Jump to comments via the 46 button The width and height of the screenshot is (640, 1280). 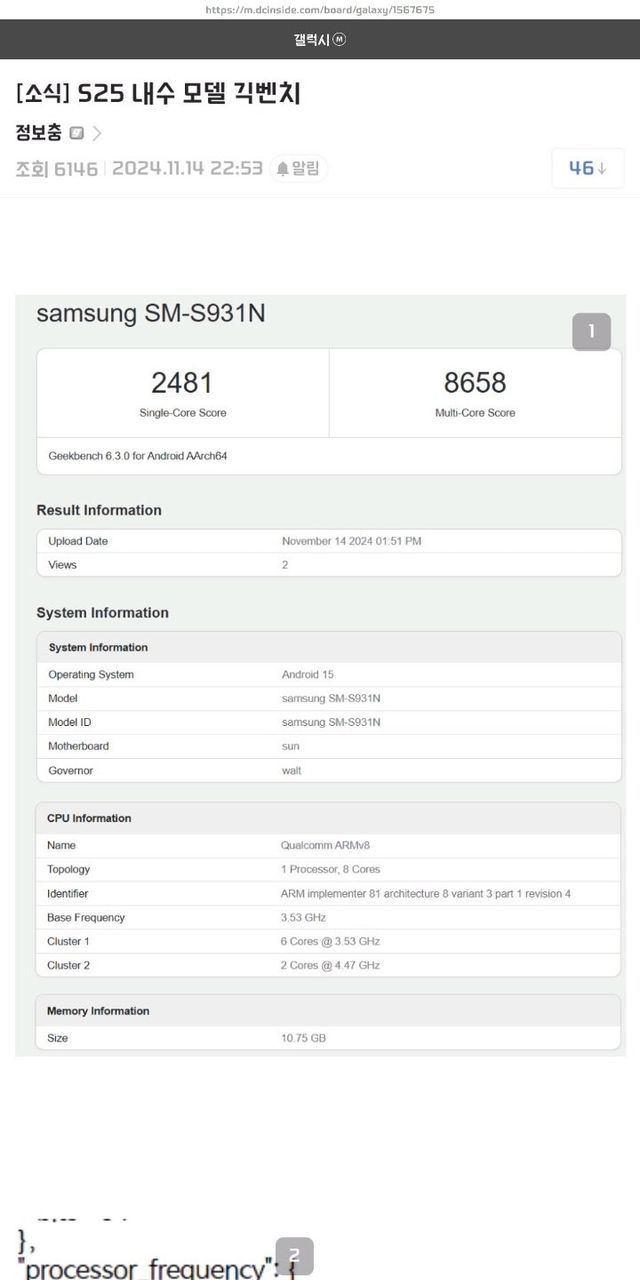point(588,168)
